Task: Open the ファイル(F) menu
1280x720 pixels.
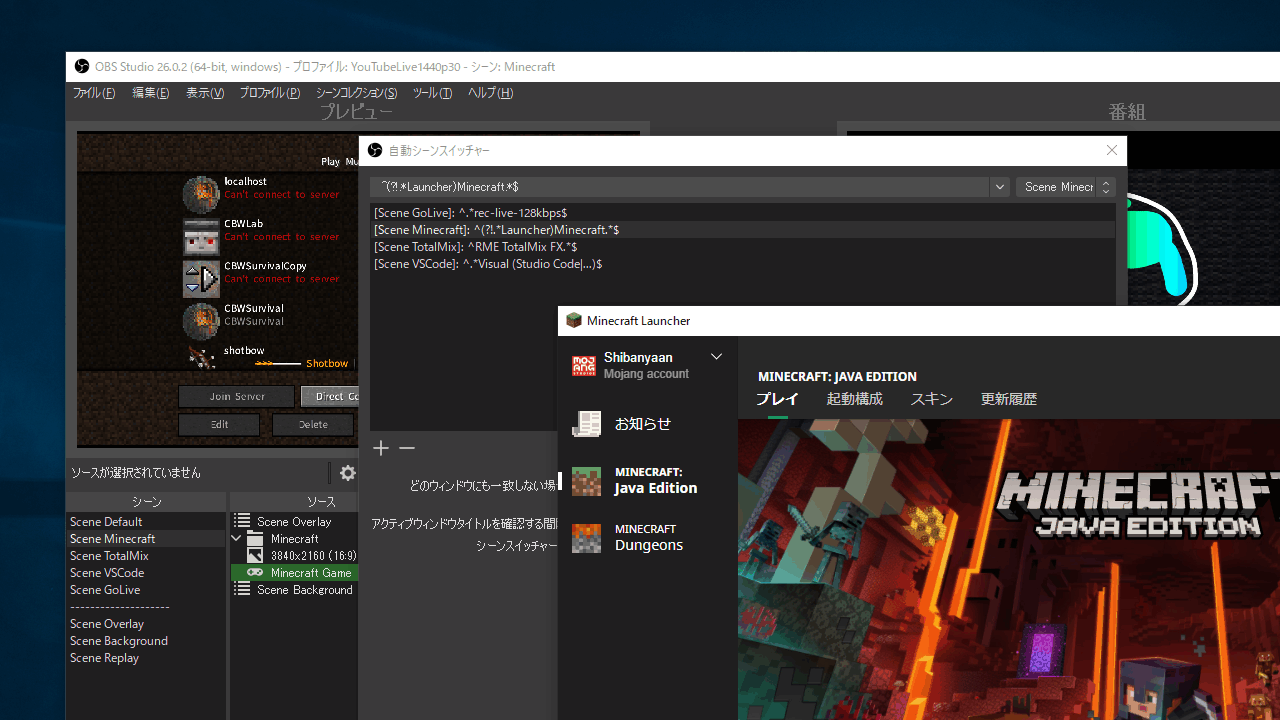Action: [94, 93]
